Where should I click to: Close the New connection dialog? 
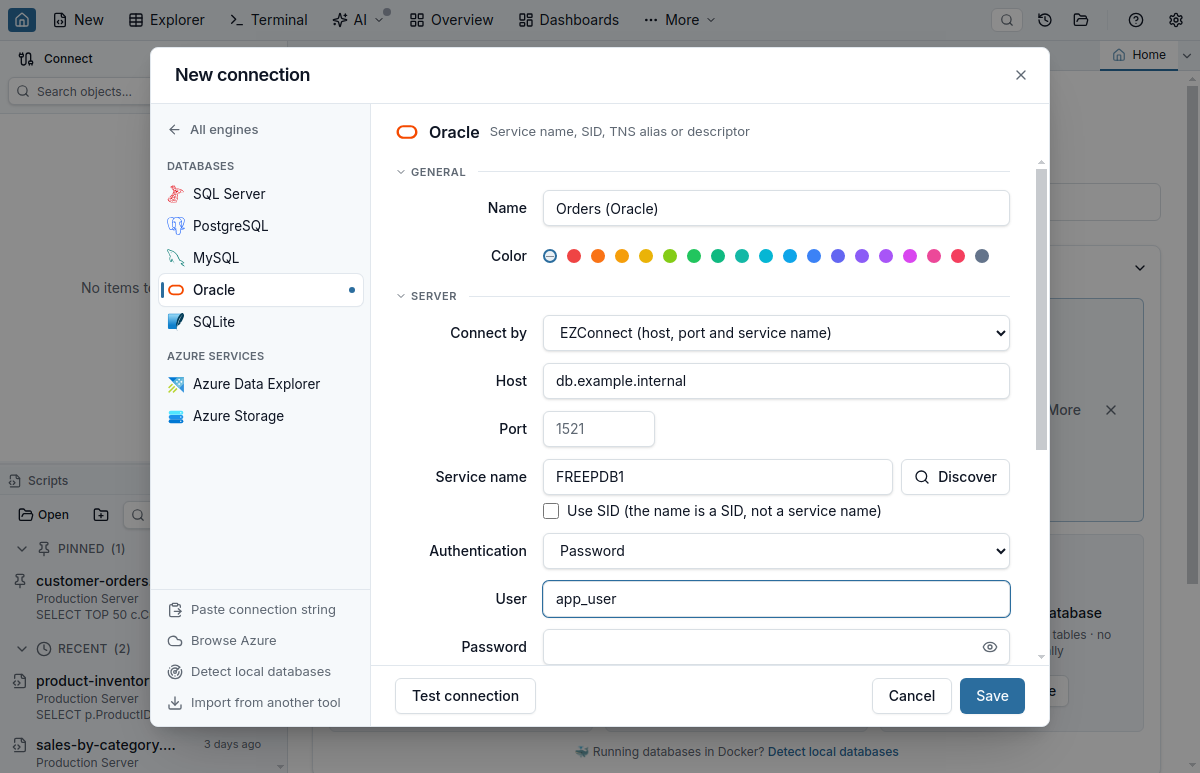(1021, 75)
